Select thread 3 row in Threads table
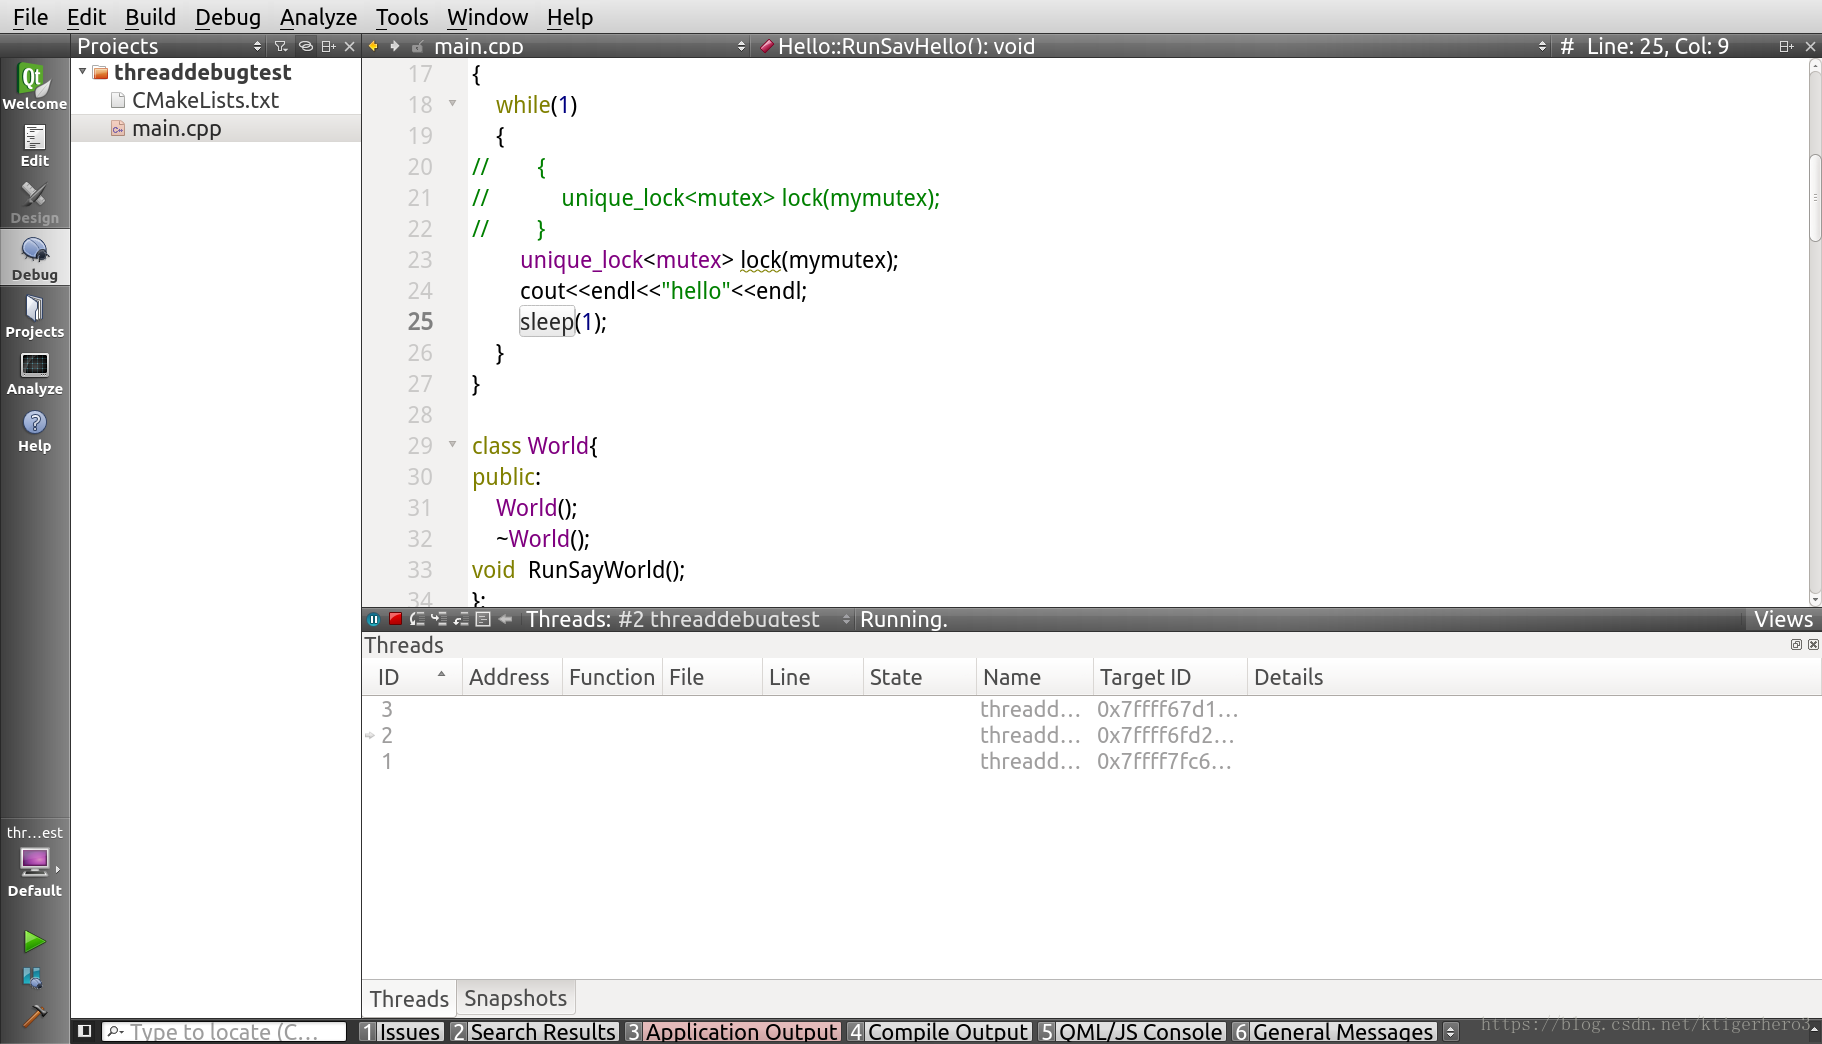This screenshot has width=1822, height=1044. tap(1091, 709)
